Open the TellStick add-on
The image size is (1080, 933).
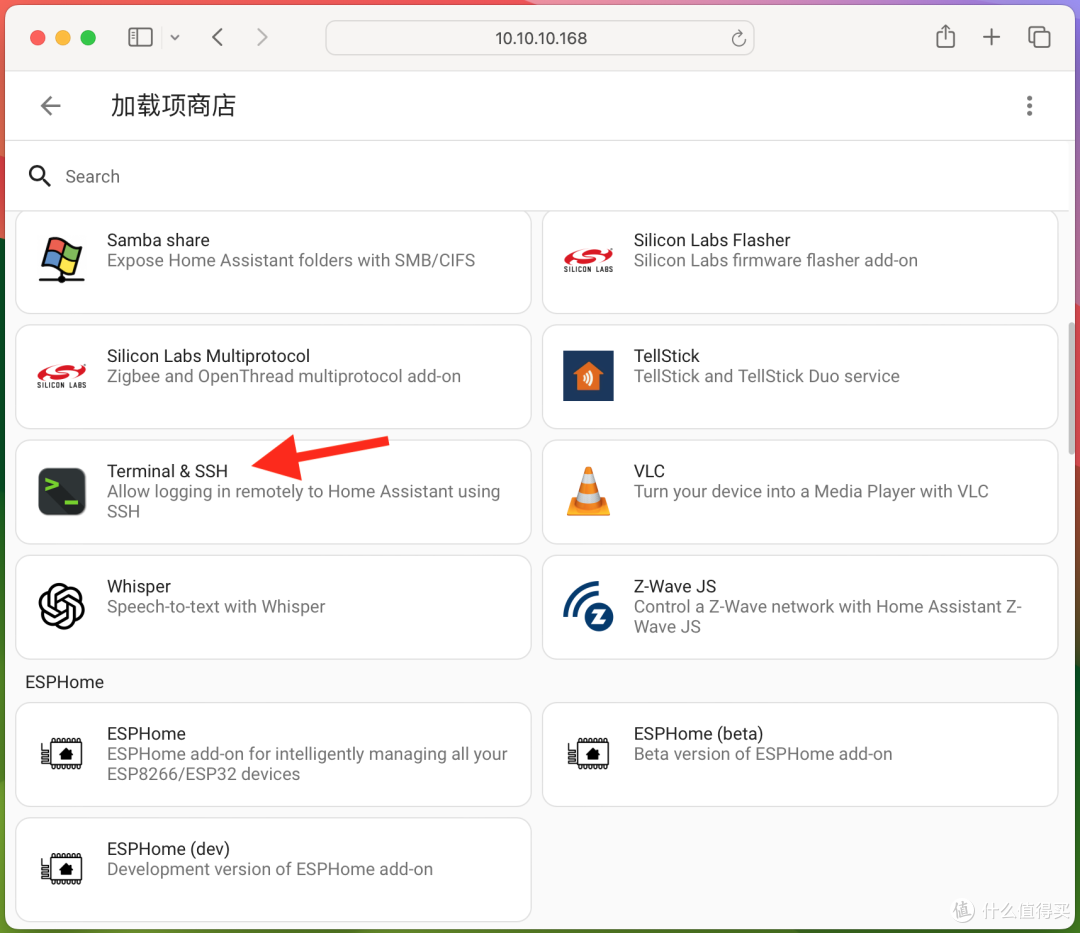tap(800, 377)
